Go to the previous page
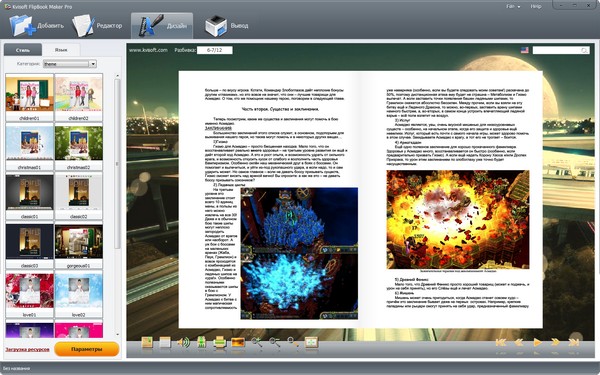Screen dimensions: 600x375 coord(519,342)
